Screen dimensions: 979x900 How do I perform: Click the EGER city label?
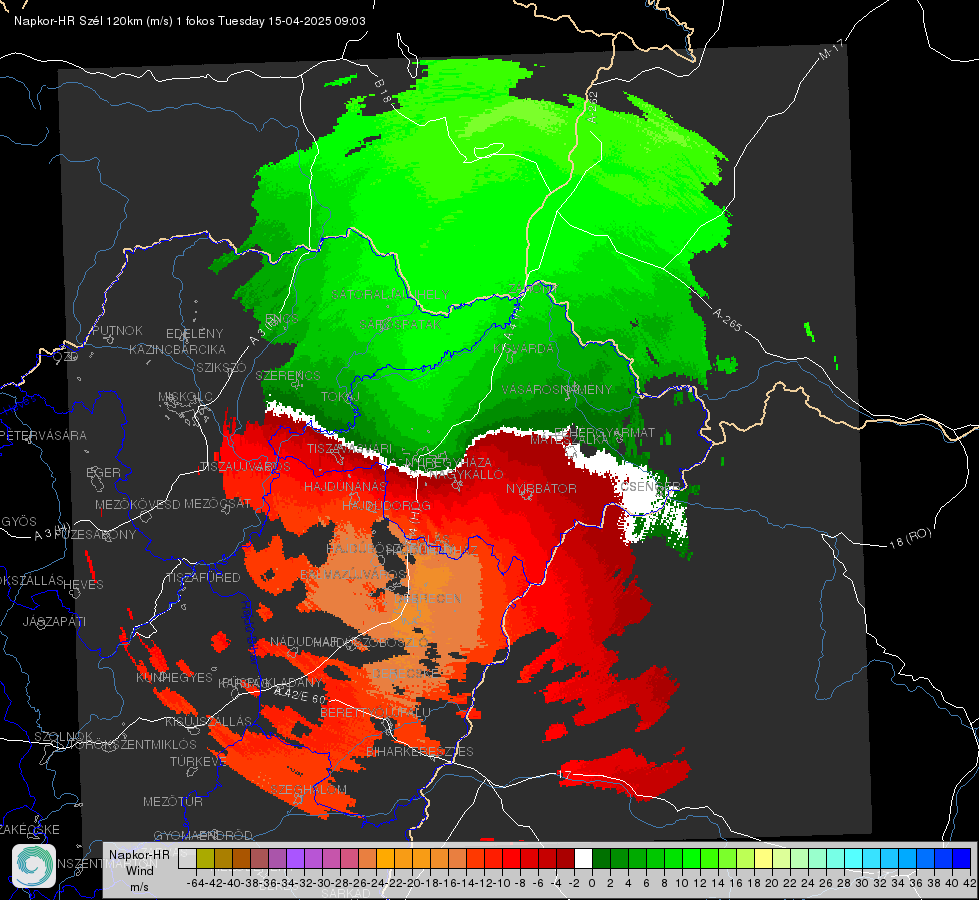[103, 473]
